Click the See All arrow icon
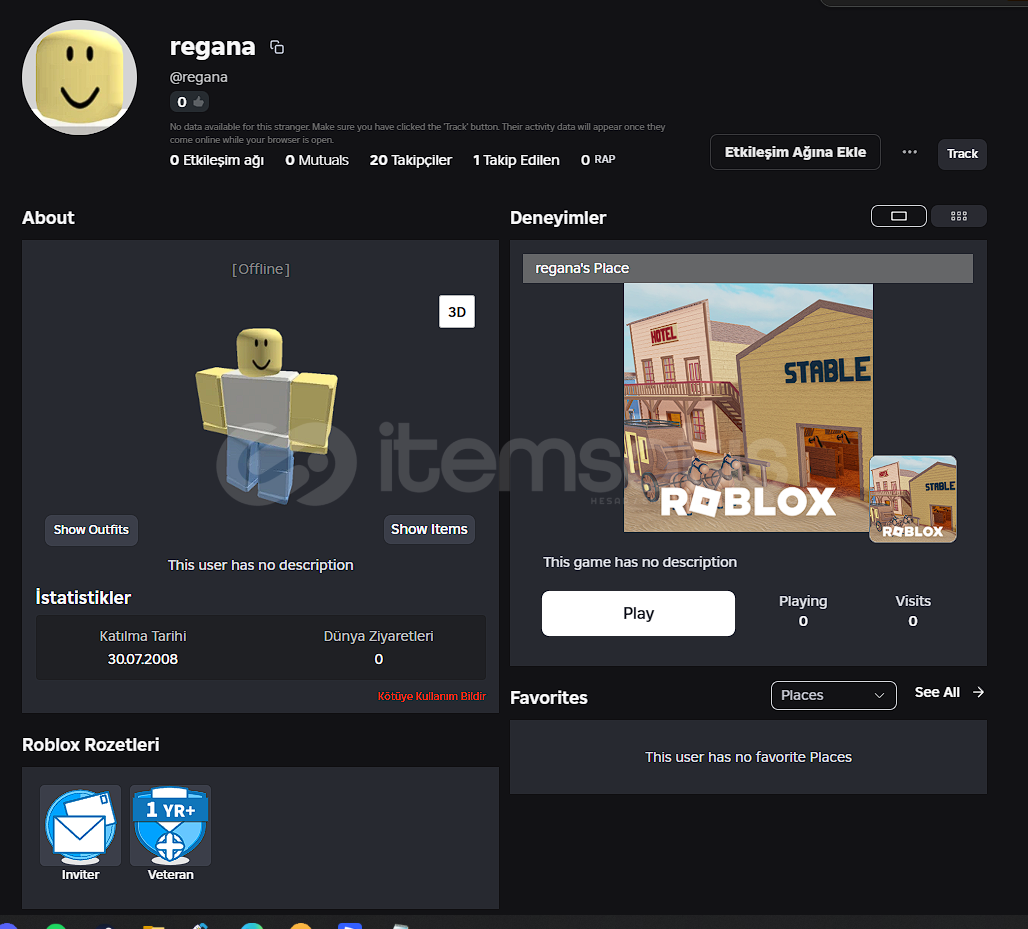 click(x=978, y=692)
